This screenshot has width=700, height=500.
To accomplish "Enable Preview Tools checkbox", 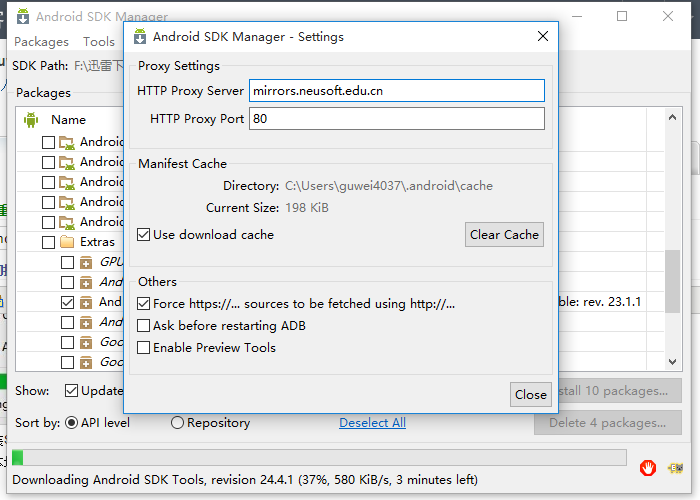I will pyautogui.click(x=143, y=347).
